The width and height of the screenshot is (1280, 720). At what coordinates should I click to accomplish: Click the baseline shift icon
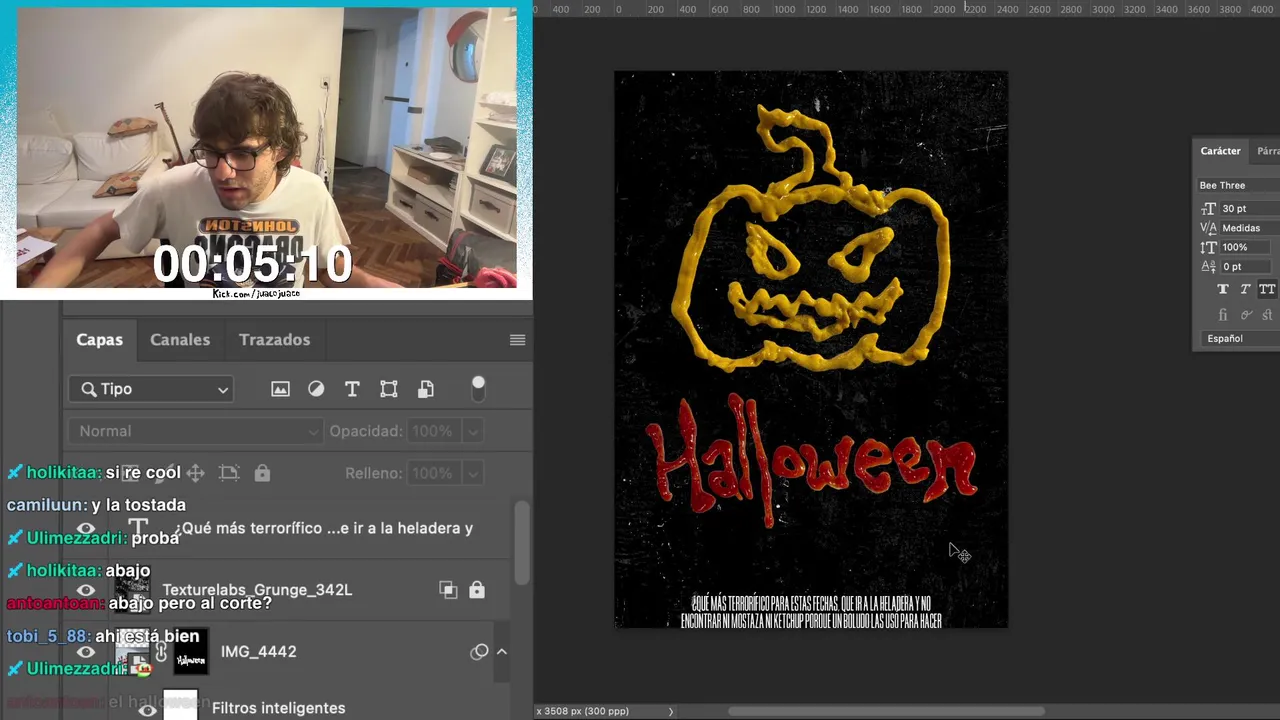point(1208,267)
